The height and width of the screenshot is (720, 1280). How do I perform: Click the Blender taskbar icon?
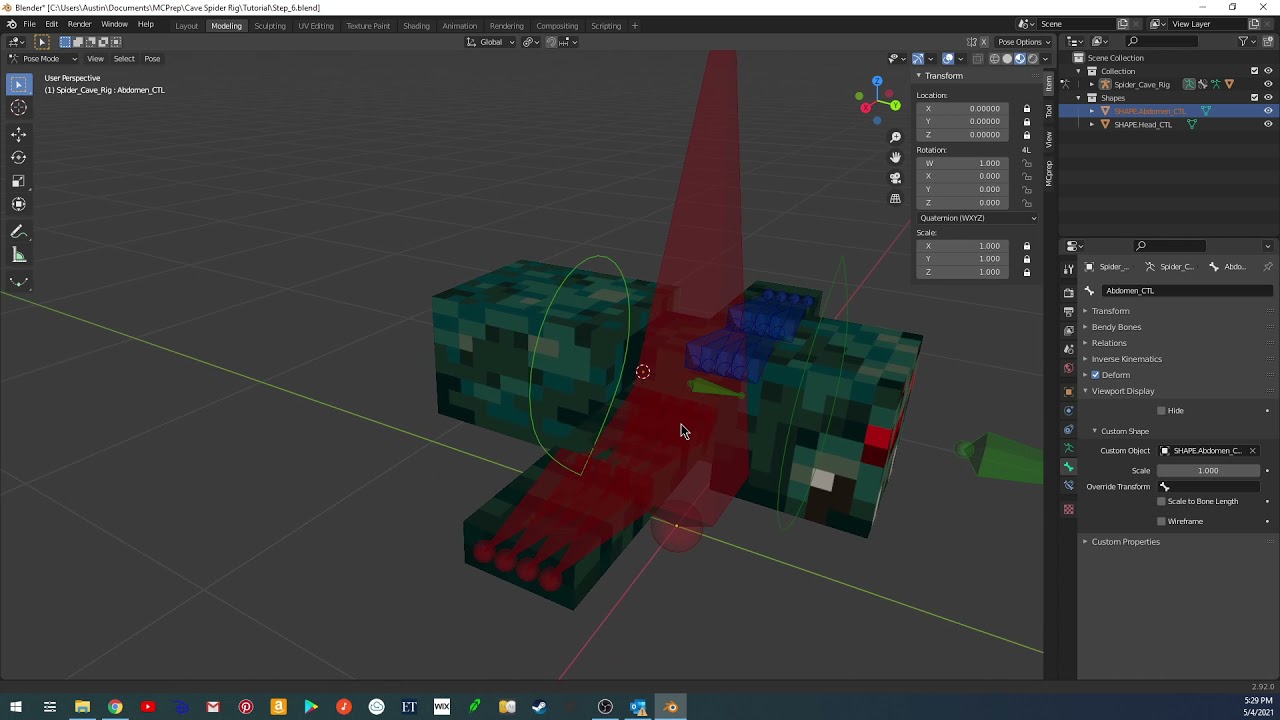[x=671, y=707]
